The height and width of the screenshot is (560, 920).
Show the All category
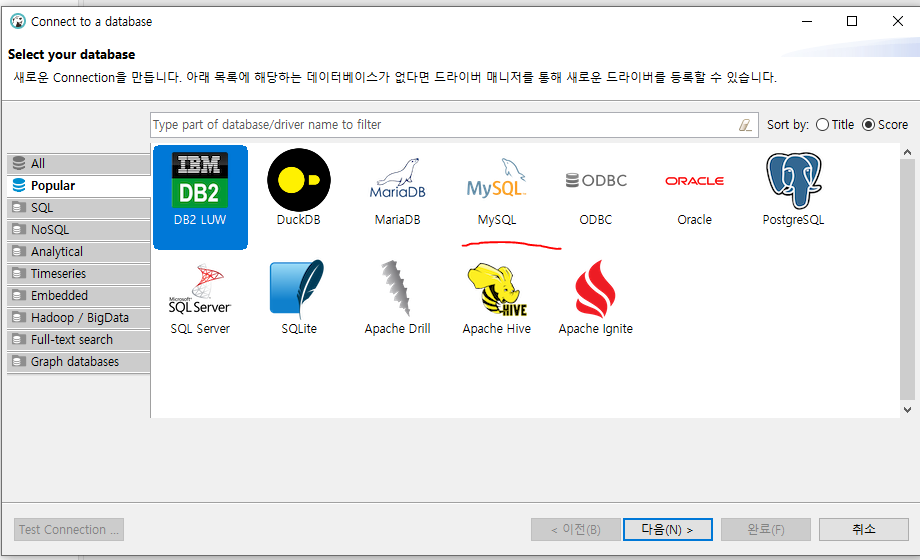79,164
